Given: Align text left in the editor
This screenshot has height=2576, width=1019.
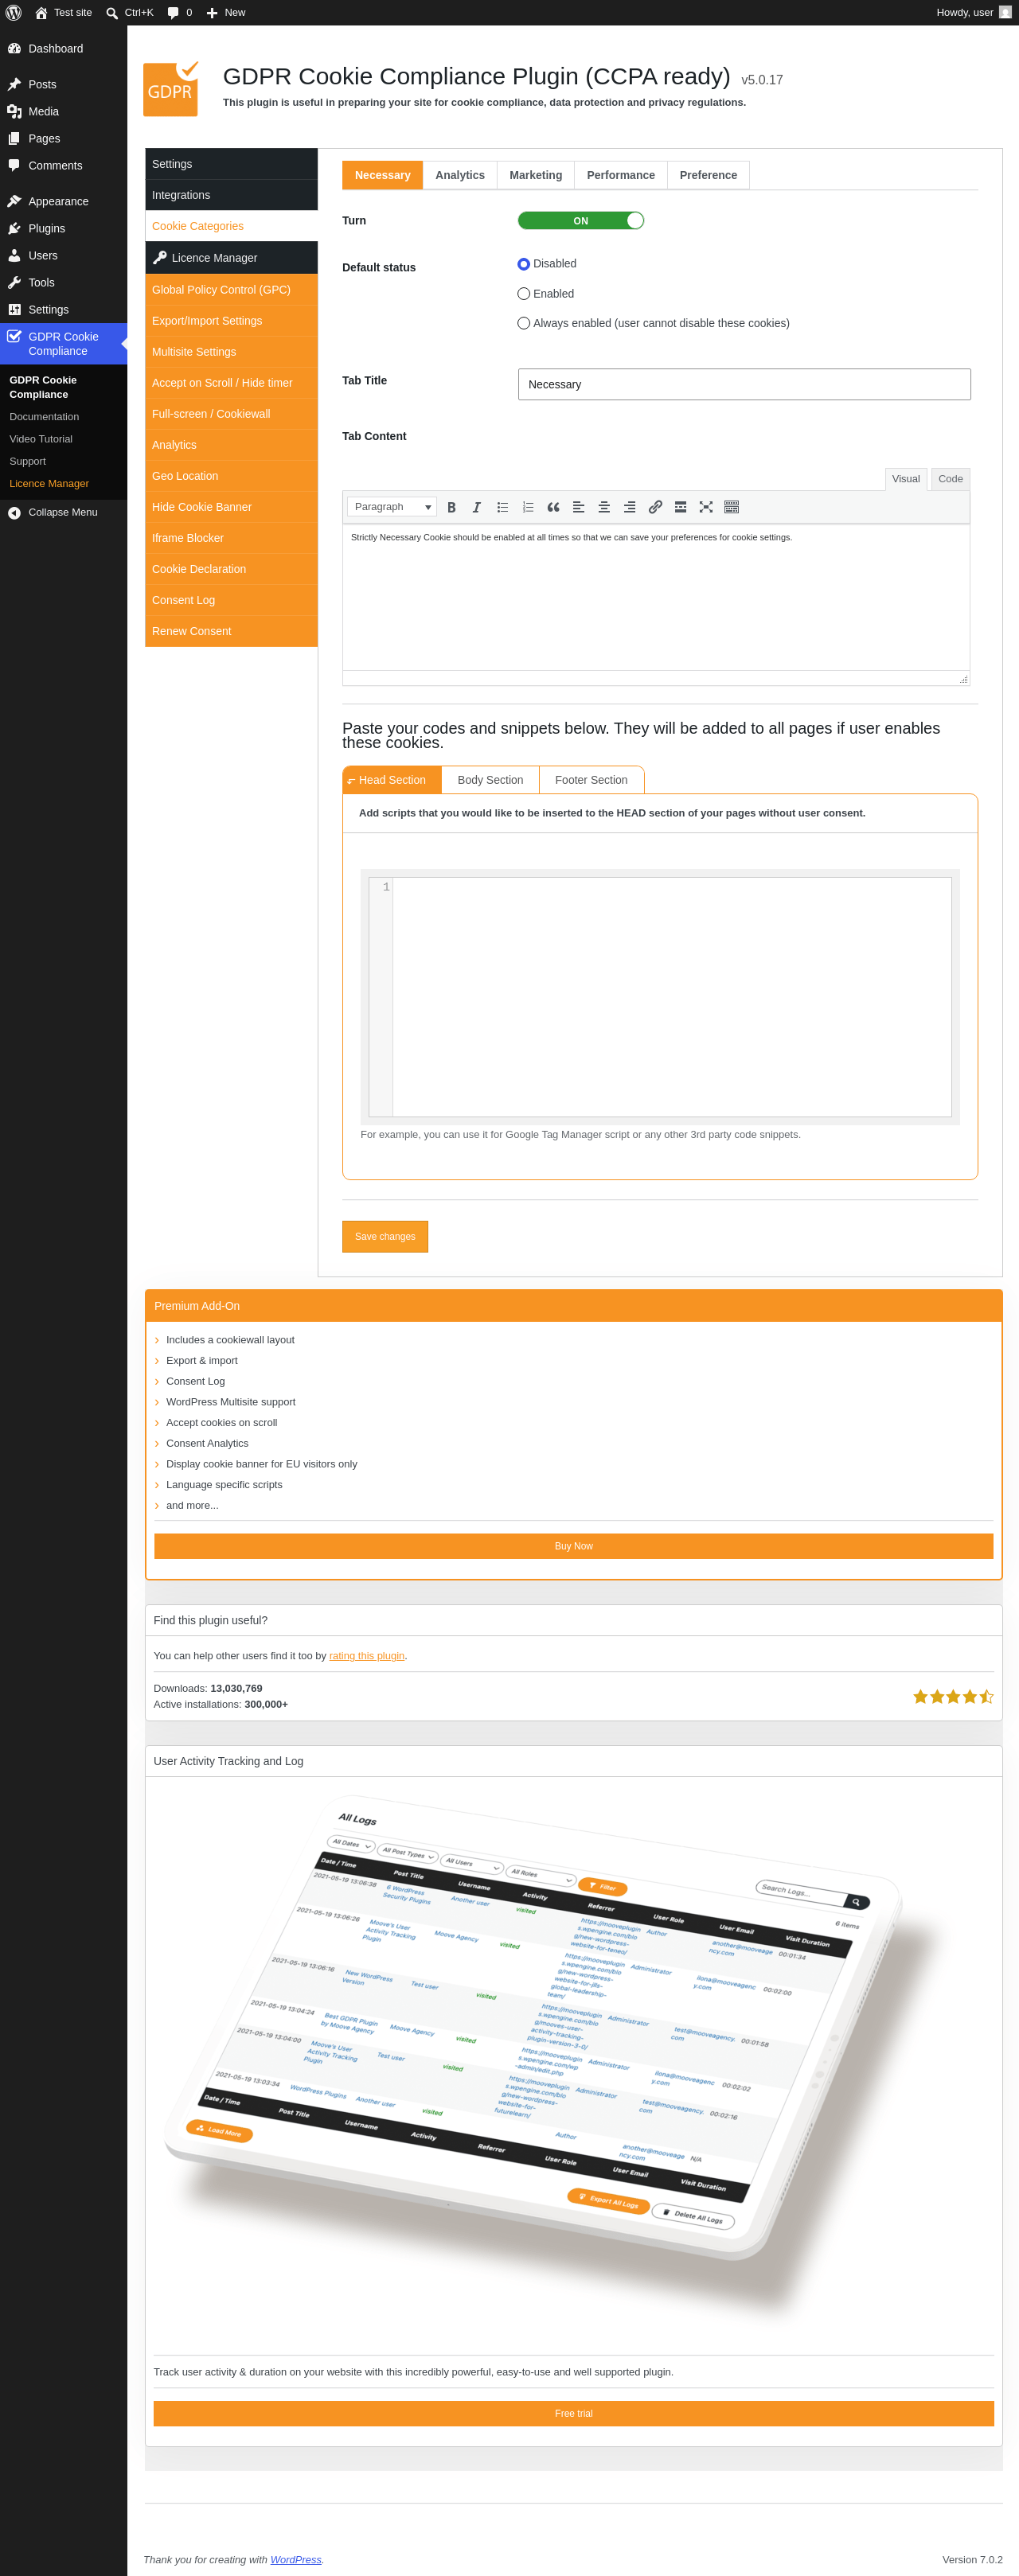Looking at the screenshot, I should pyautogui.click(x=579, y=507).
